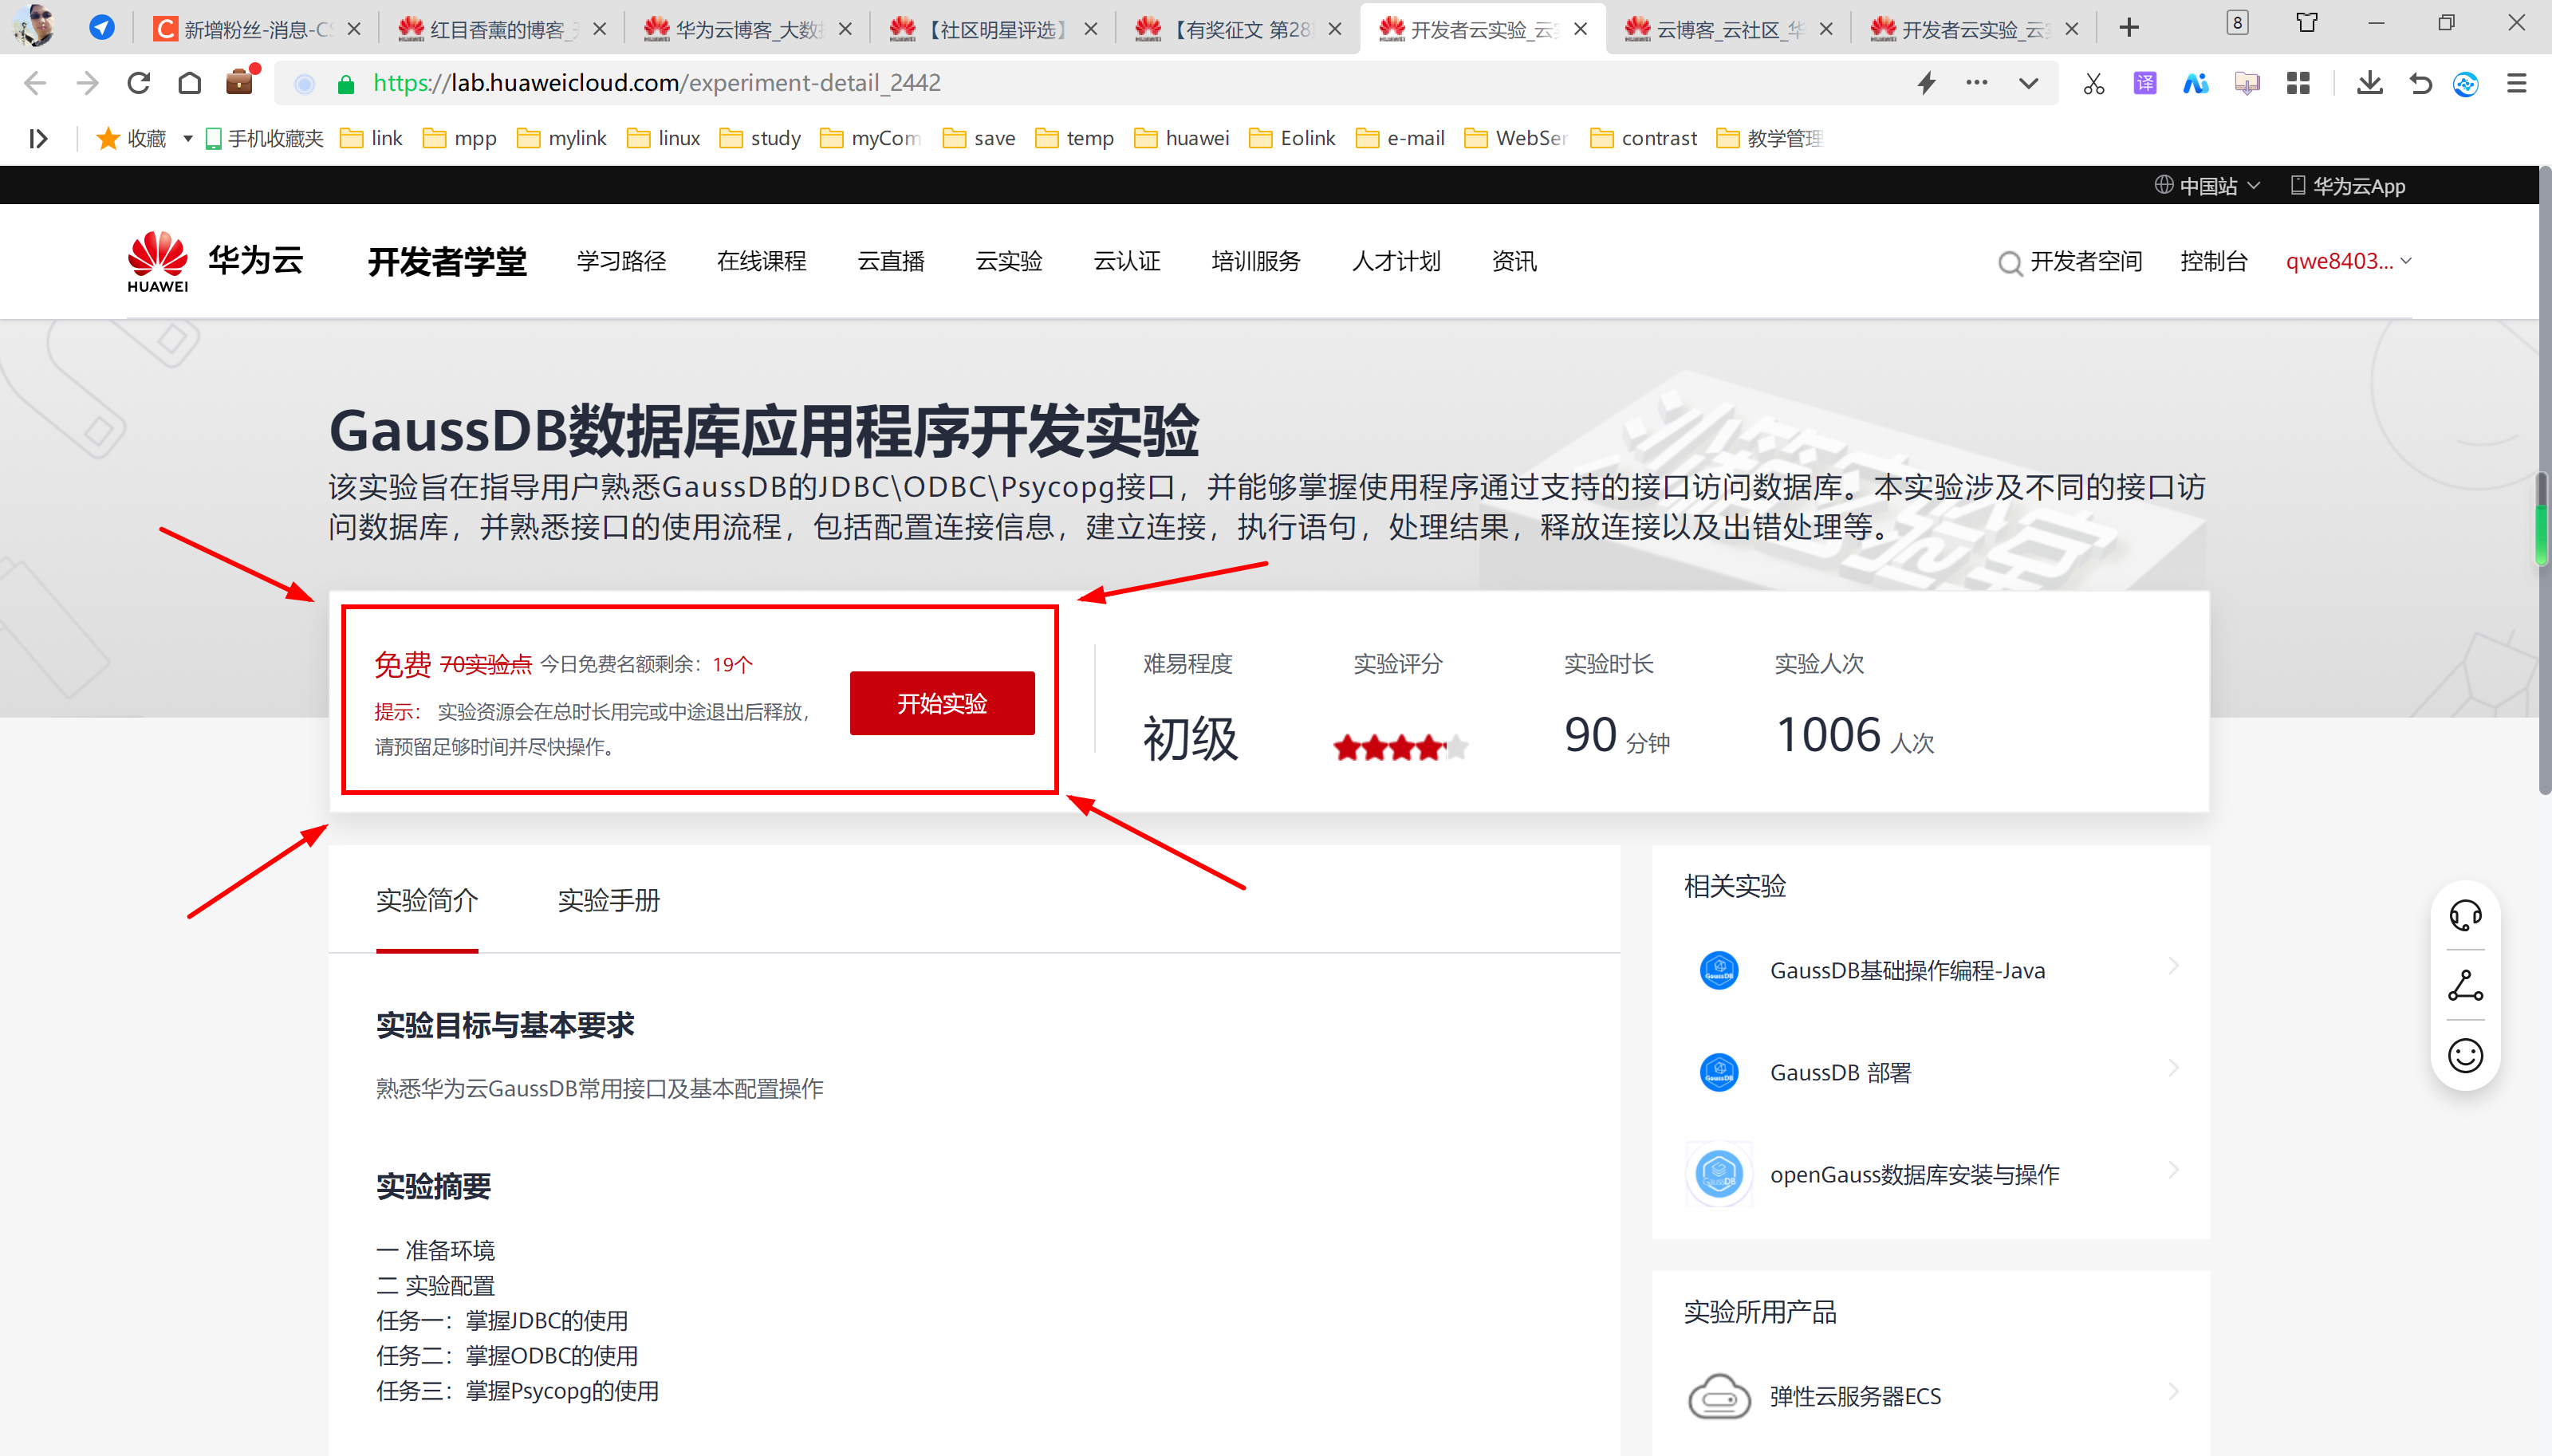Expand the address bar dropdown chevron
This screenshot has width=2552, height=1456.
click(x=2028, y=83)
